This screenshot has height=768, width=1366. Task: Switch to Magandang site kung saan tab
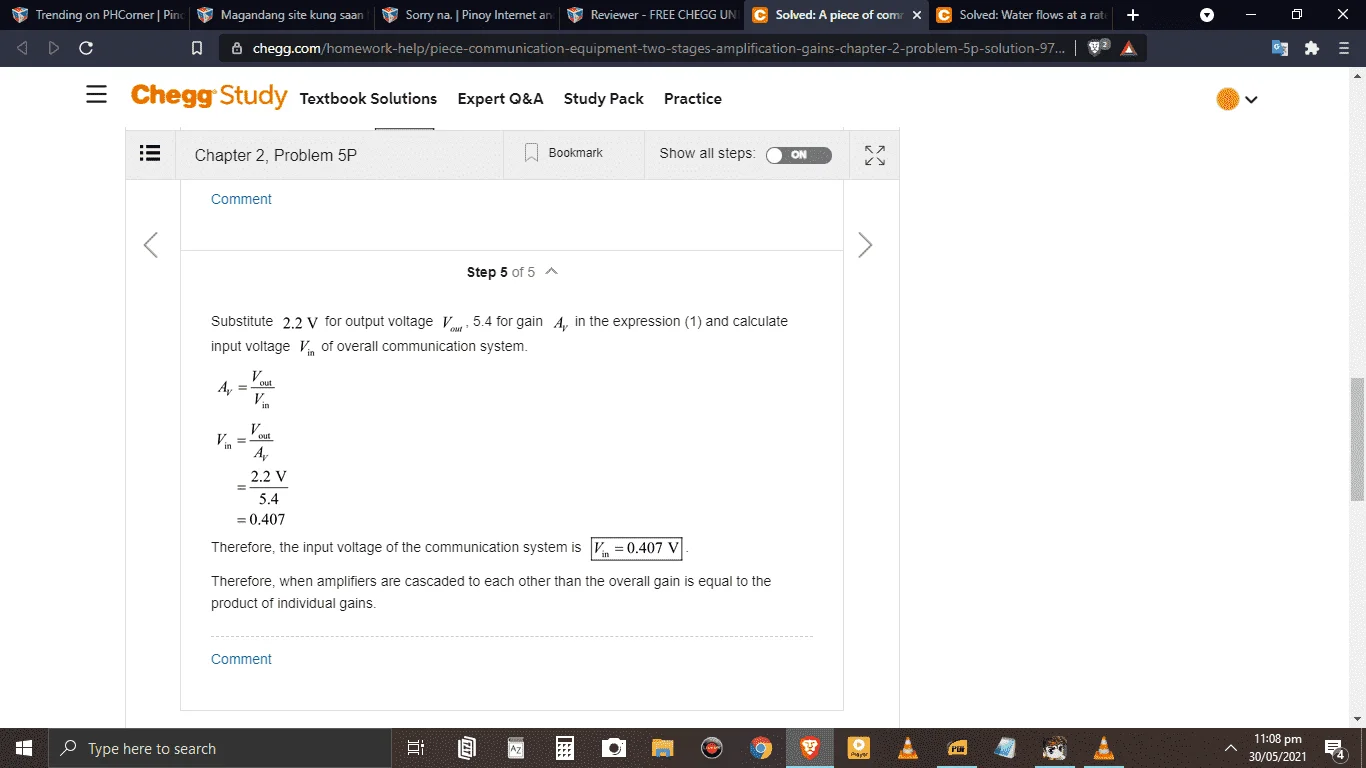pyautogui.click(x=280, y=15)
